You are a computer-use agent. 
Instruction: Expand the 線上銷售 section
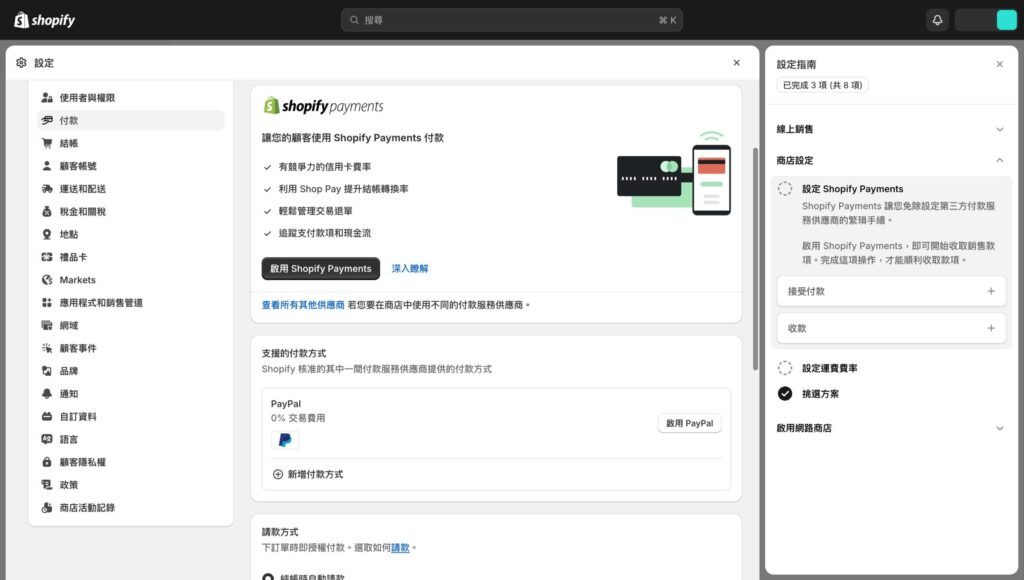[998, 129]
